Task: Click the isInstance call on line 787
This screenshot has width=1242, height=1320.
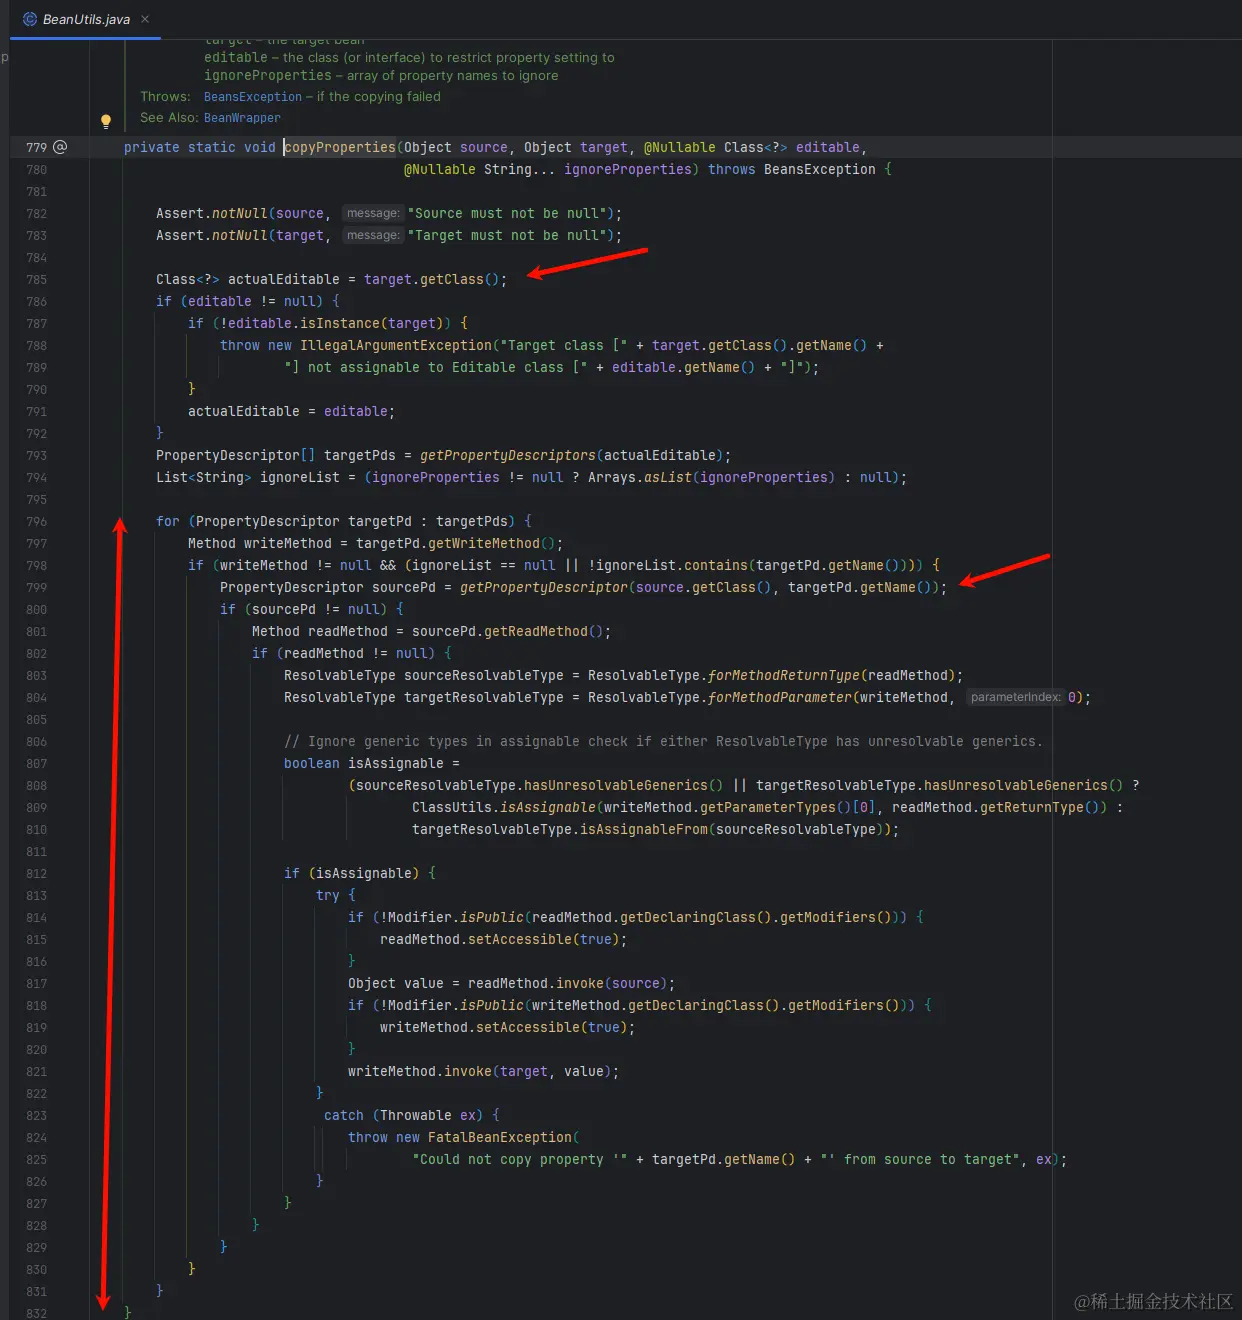Action: [x=340, y=323]
